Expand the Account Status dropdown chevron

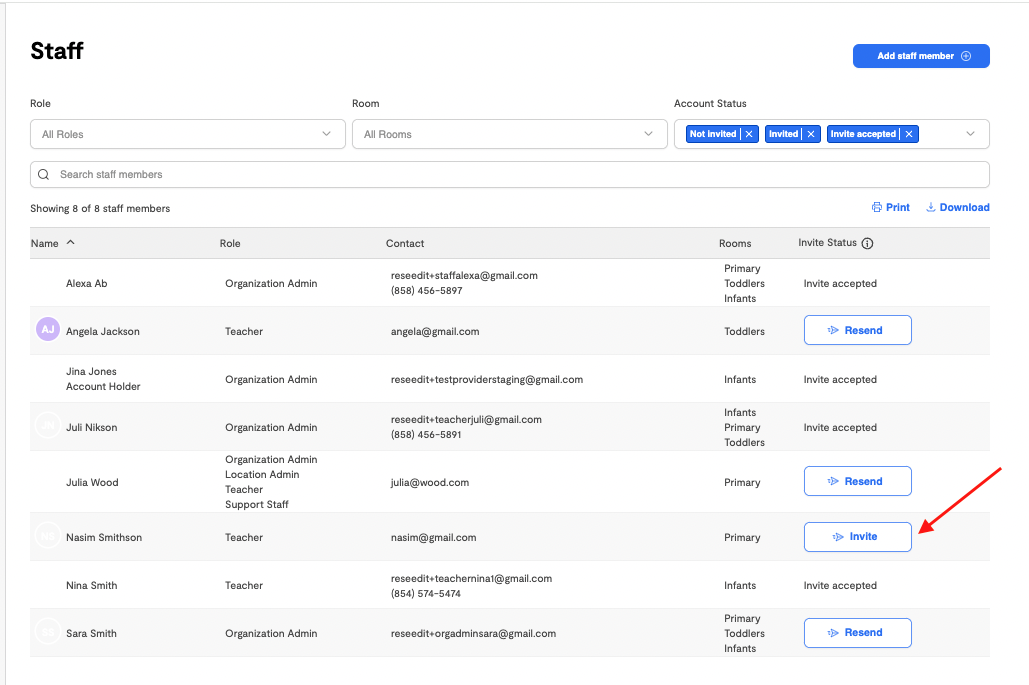[970, 134]
